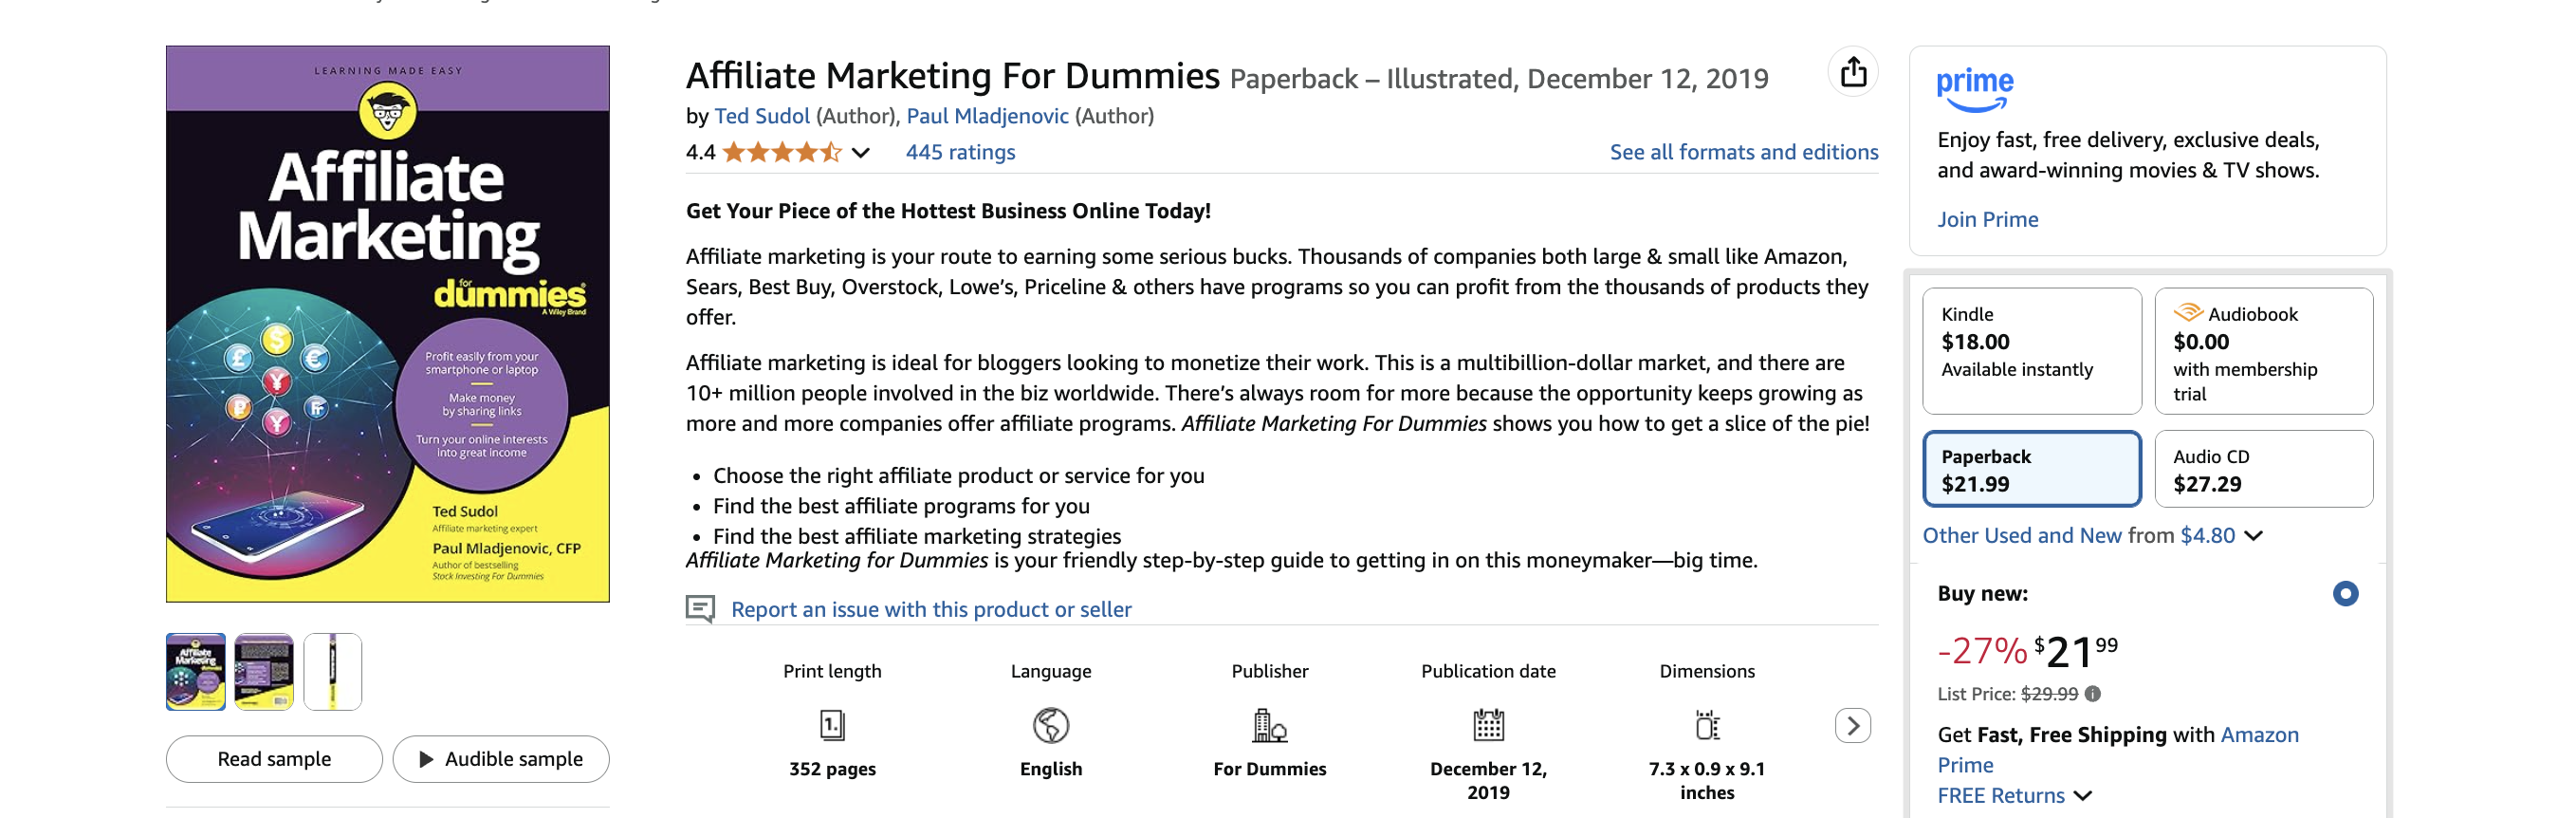Select the Audio CD format option

coord(2264,469)
